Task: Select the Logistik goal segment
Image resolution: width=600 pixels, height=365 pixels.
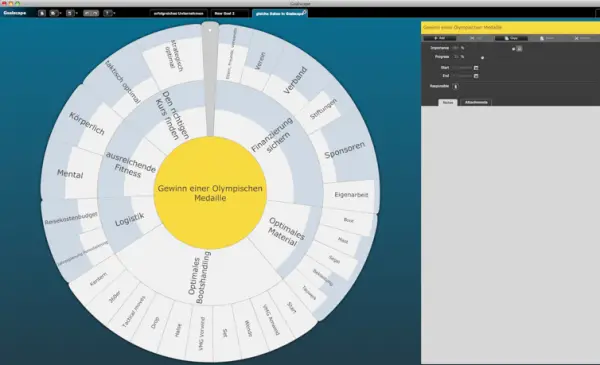Action: click(129, 220)
